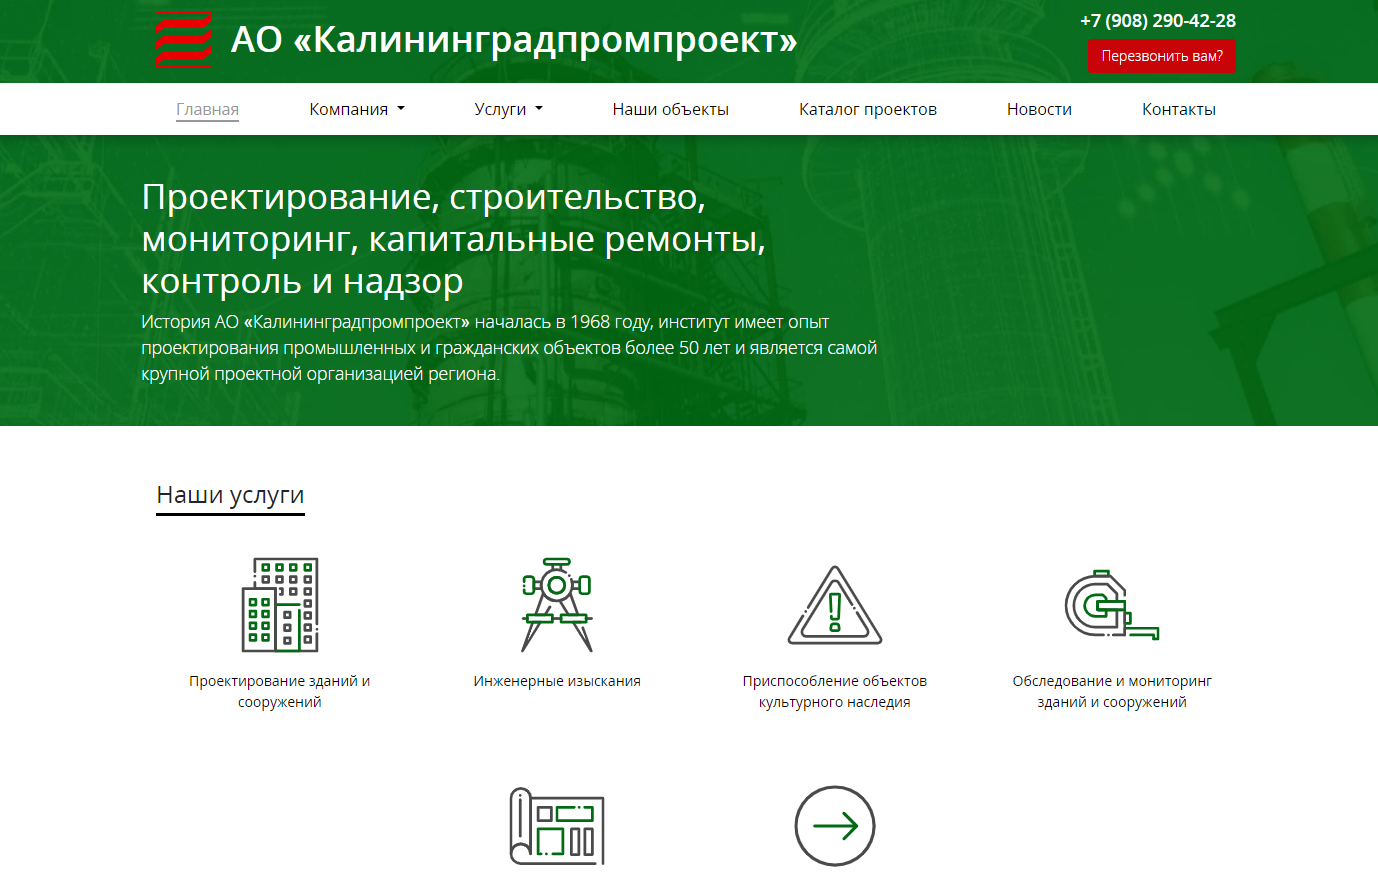Follow the Инженерные изыскания text link
The width and height of the screenshot is (1378, 886).
[557, 681]
